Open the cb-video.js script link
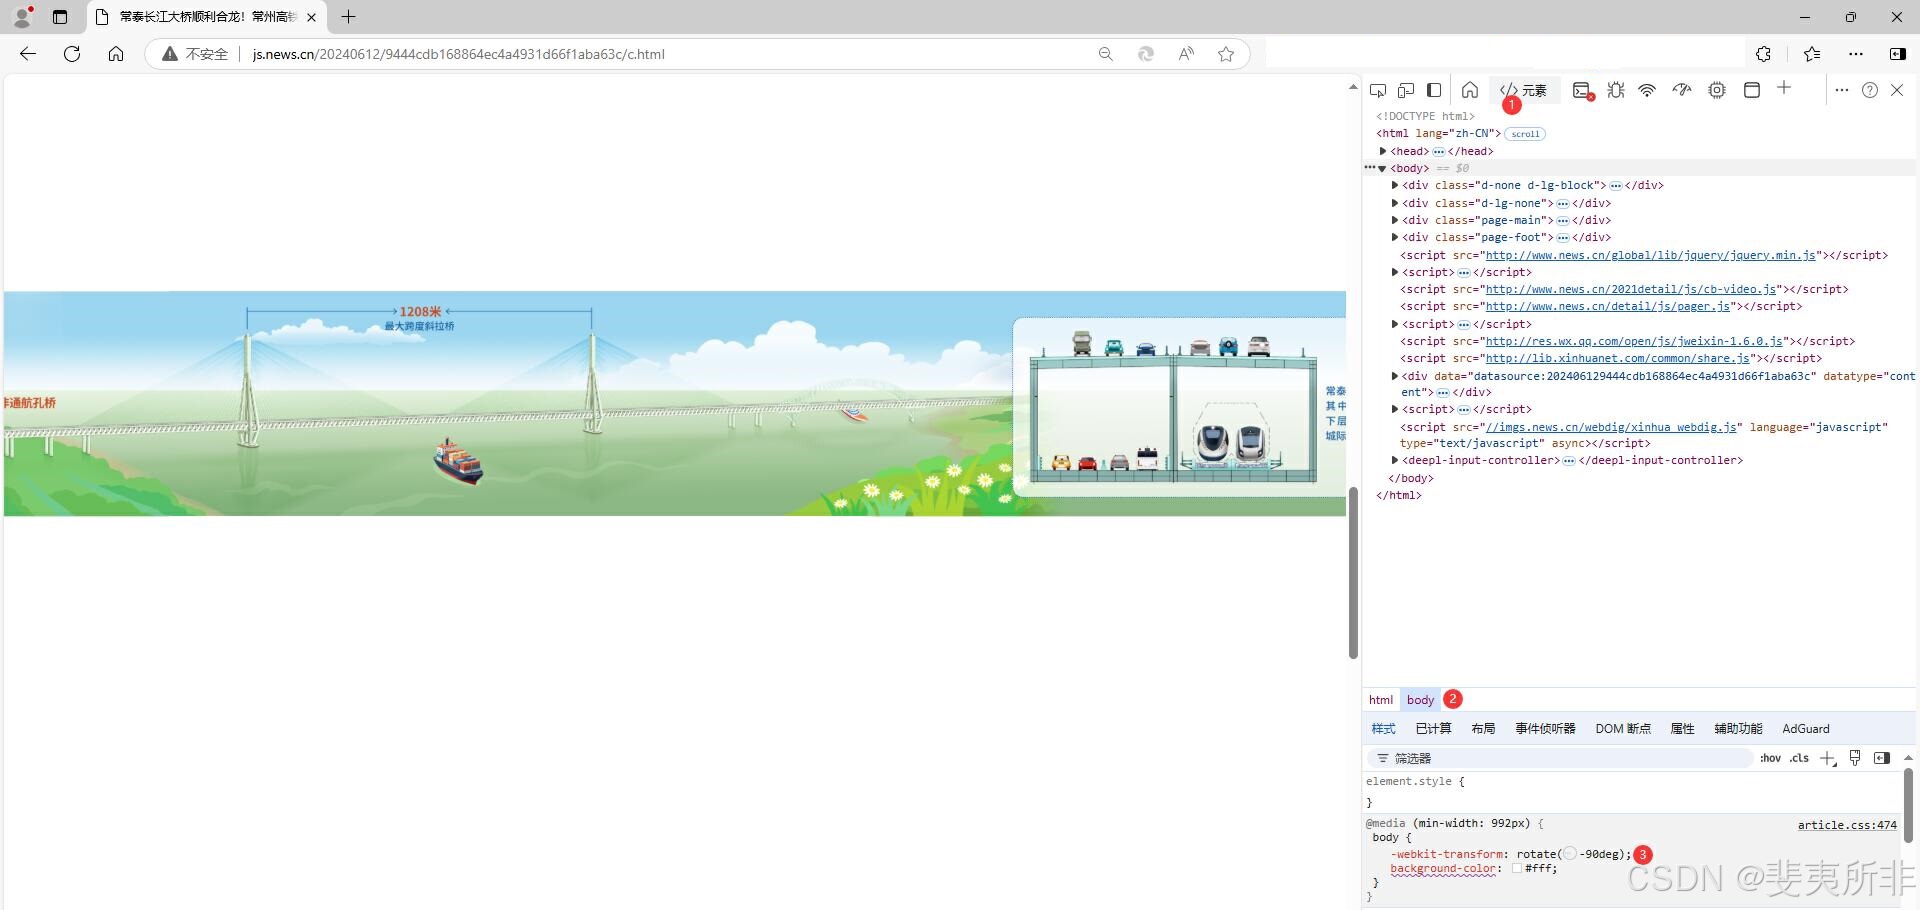Image resolution: width=1920 pixels, height=910 pixels. [x=1631, y=289]
